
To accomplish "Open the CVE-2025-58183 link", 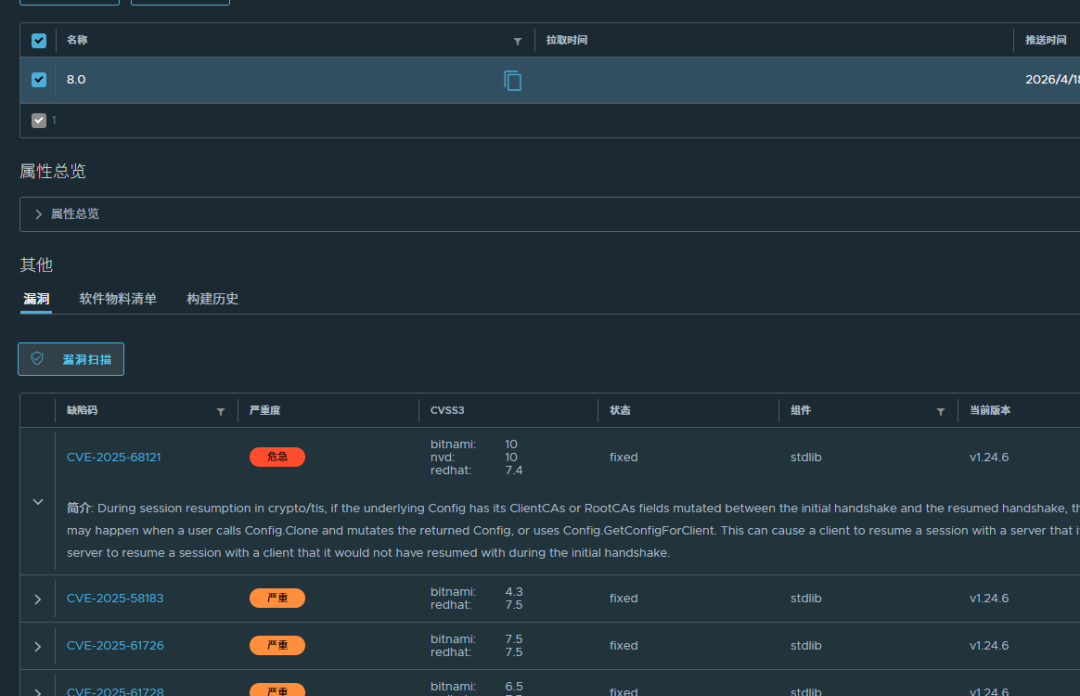I will (x=115, y=598).
